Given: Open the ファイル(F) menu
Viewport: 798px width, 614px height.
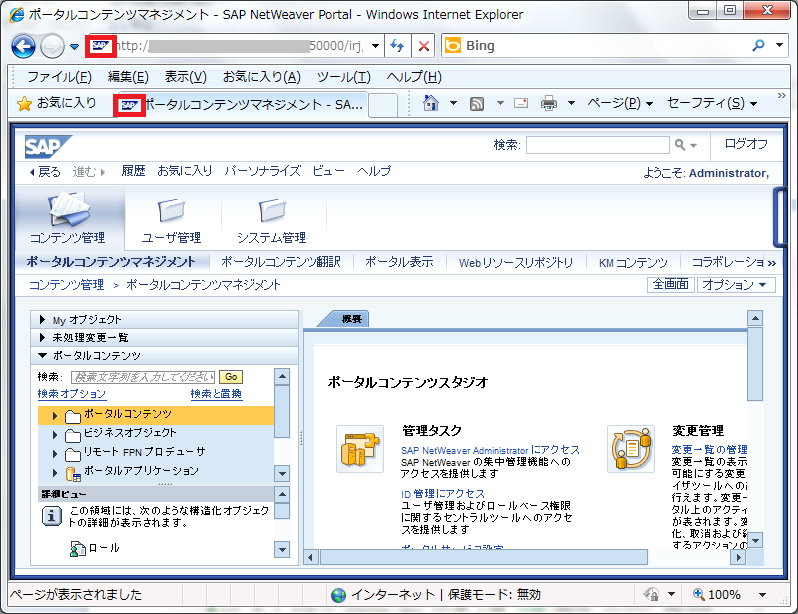Looking at the screenshot, I should (x=59, y=77).
